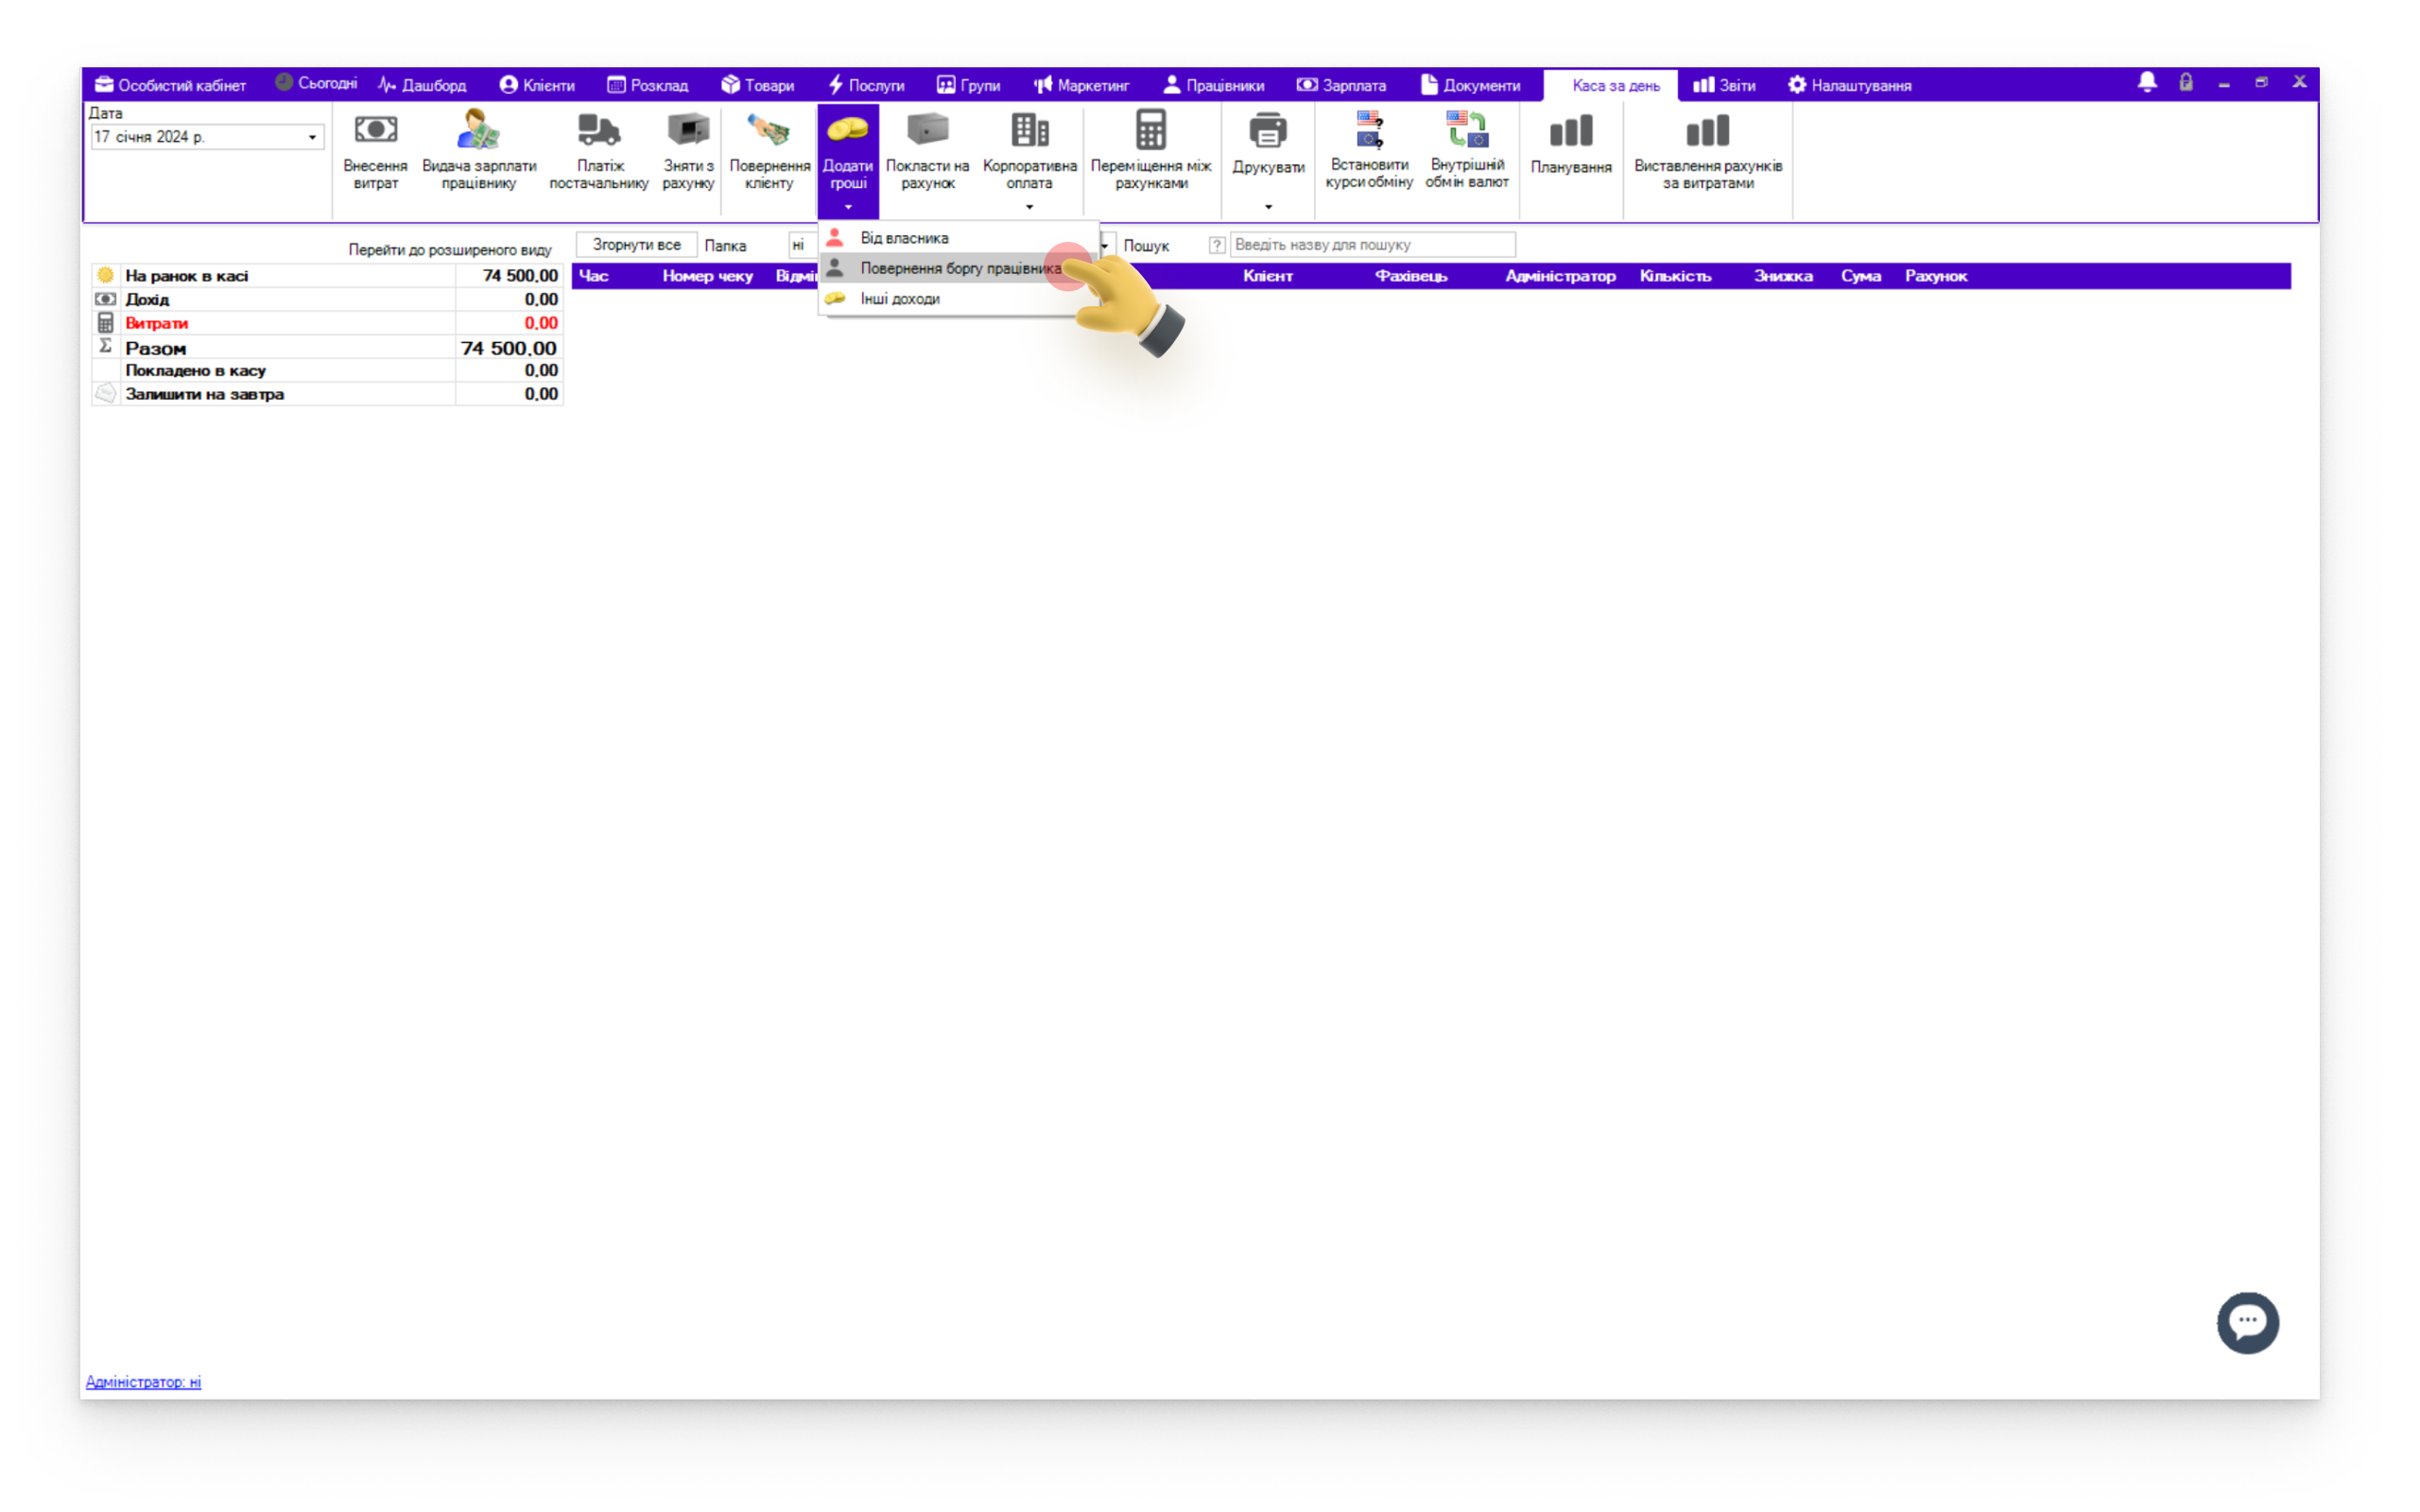The height and width of the screenshot is (1512, 2420).
Task: Sort by the Рахунок column header
Action: [1935, 276]
